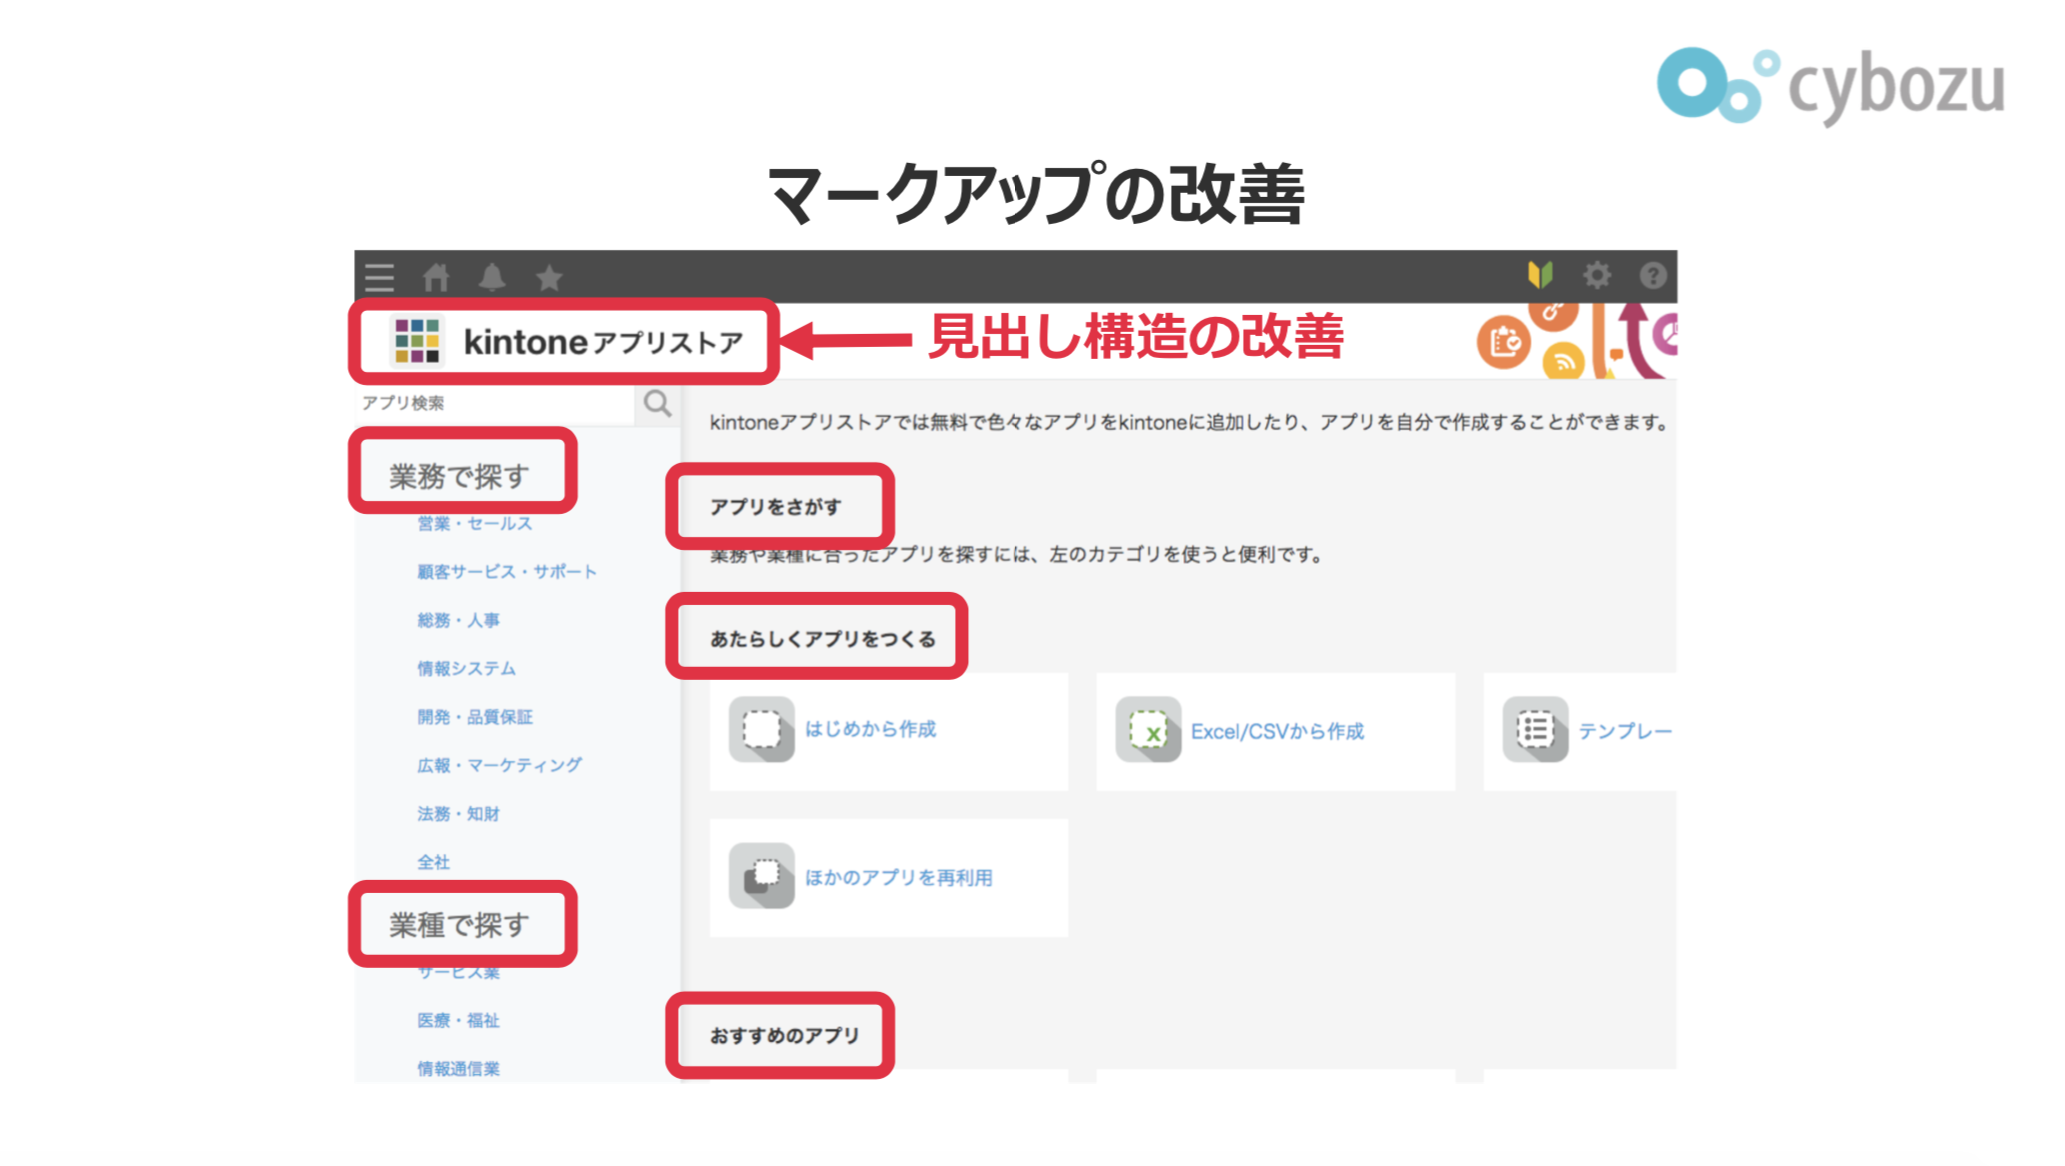Select 顧客サービス・サポート category
Image resolution: width=2065 pixels, height=1166 pixels.
coord(507,572)
